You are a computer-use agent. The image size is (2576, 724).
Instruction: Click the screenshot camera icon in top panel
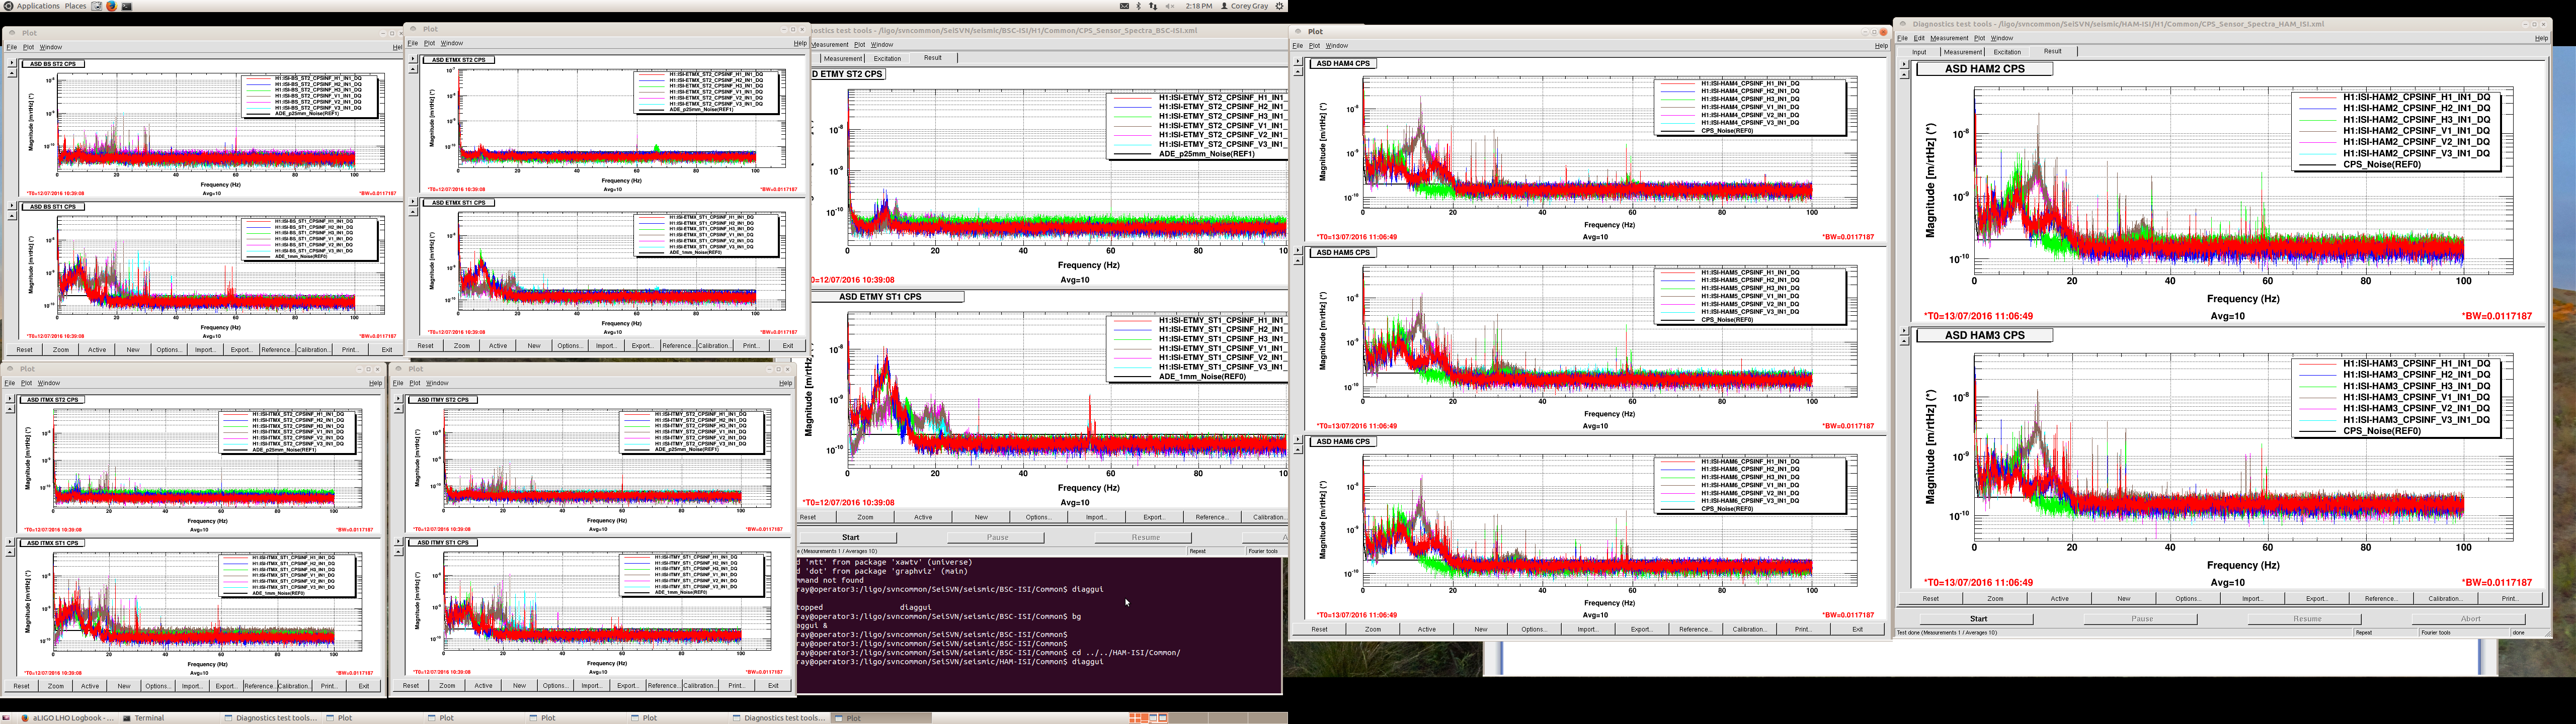coord(97,6)
